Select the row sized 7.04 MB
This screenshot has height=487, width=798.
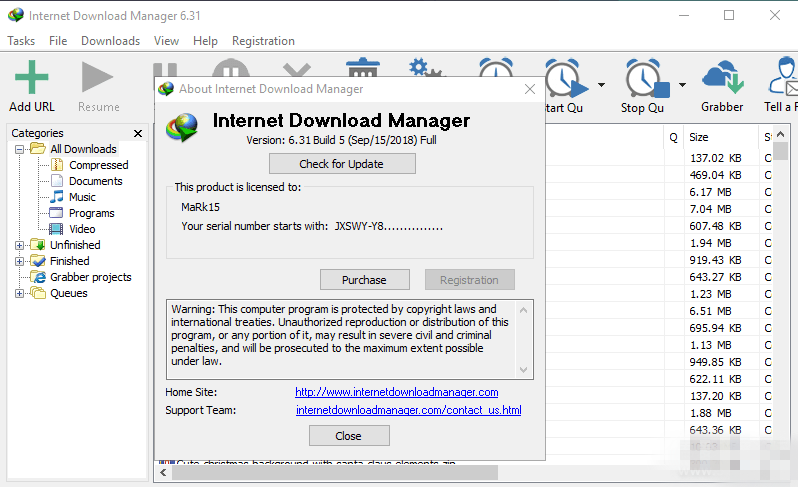coord(710,209)
